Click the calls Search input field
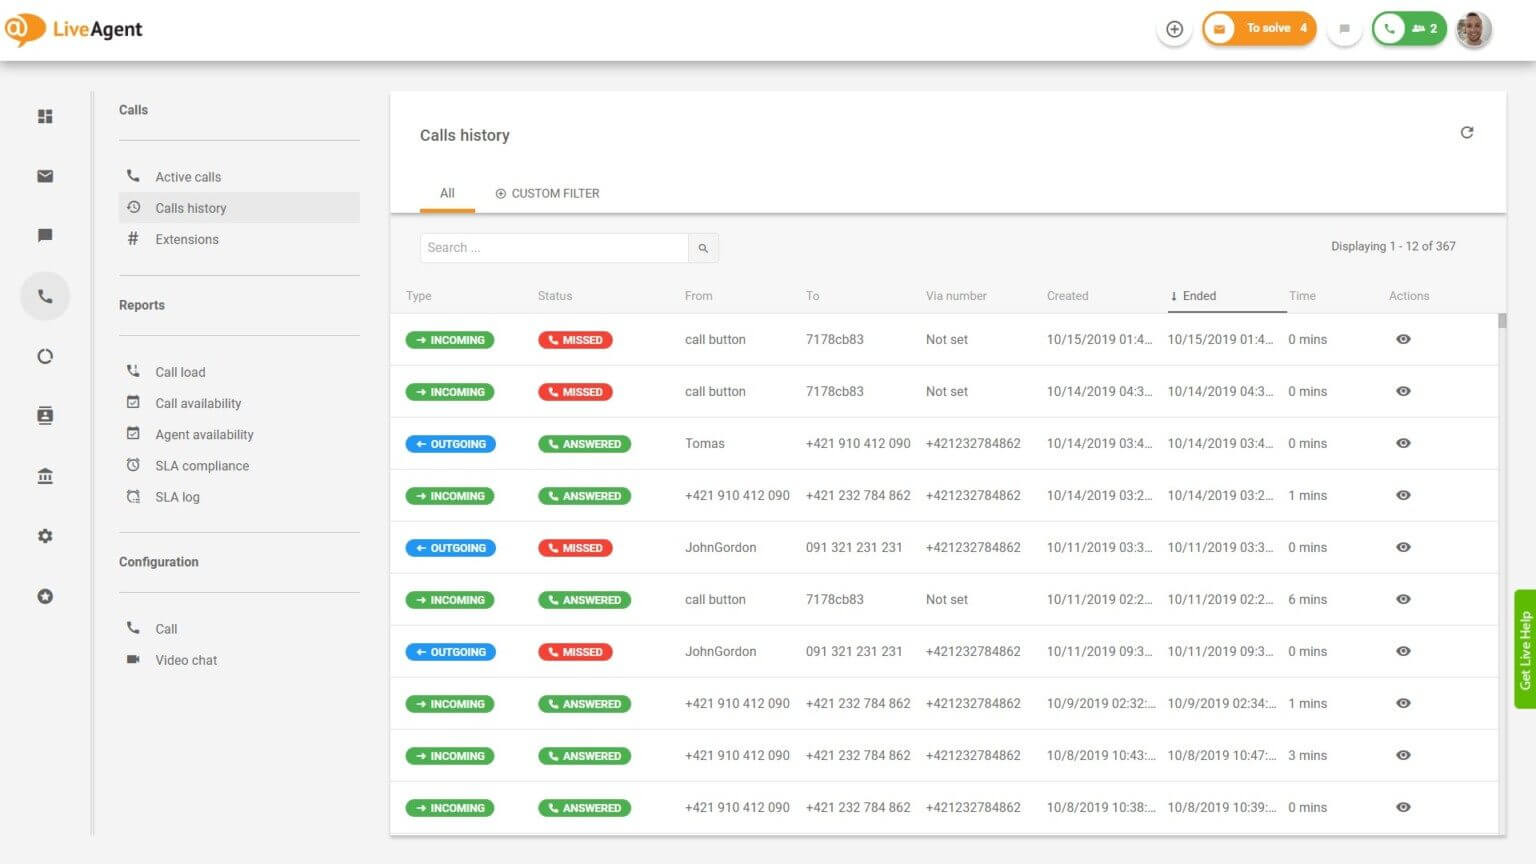This screenshot has height=864, width=1536. (x=554, y=248)
